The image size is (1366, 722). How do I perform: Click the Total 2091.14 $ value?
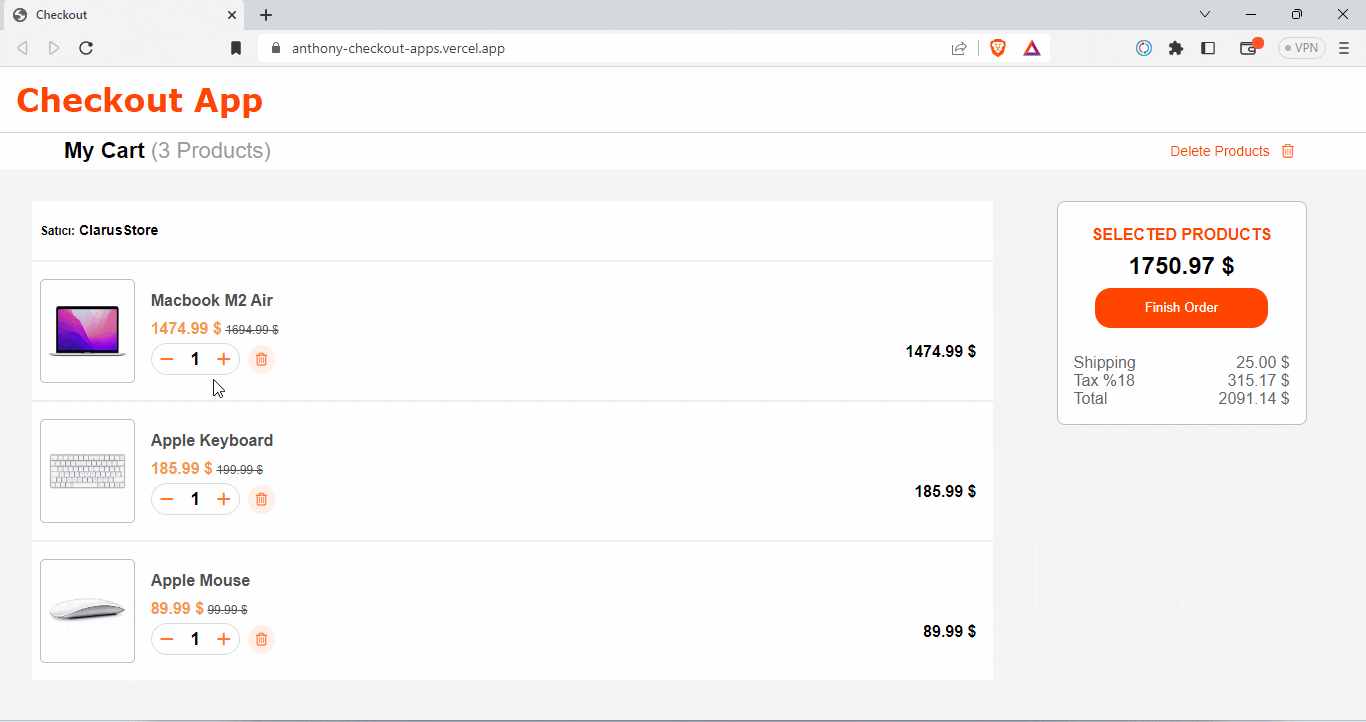coord(1254,398)
